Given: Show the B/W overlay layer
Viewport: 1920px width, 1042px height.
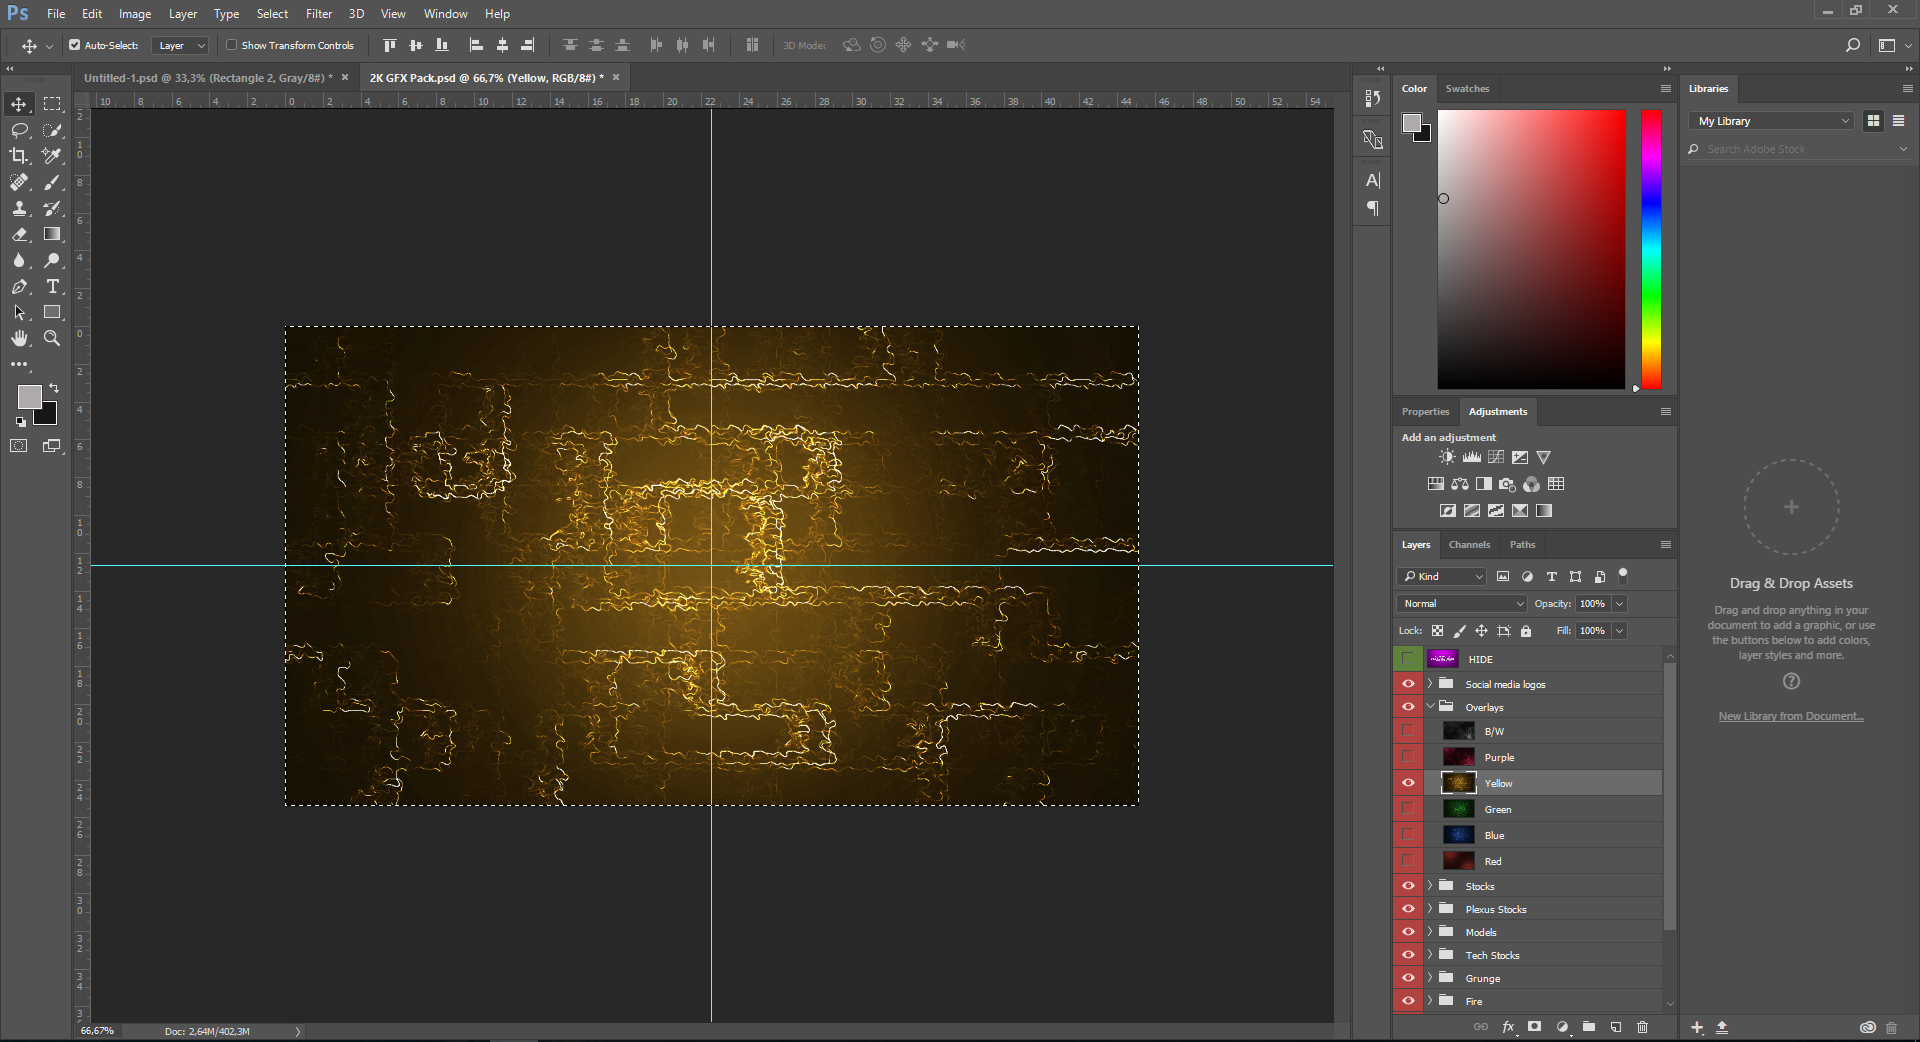Looking at the screenshot, I should 1408,731.
